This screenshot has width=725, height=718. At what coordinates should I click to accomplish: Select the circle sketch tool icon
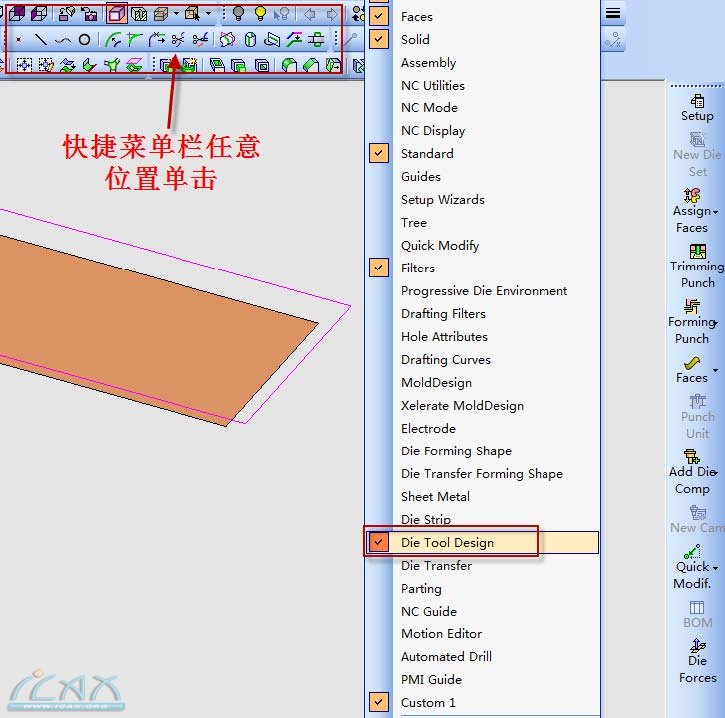click(84, 40)
